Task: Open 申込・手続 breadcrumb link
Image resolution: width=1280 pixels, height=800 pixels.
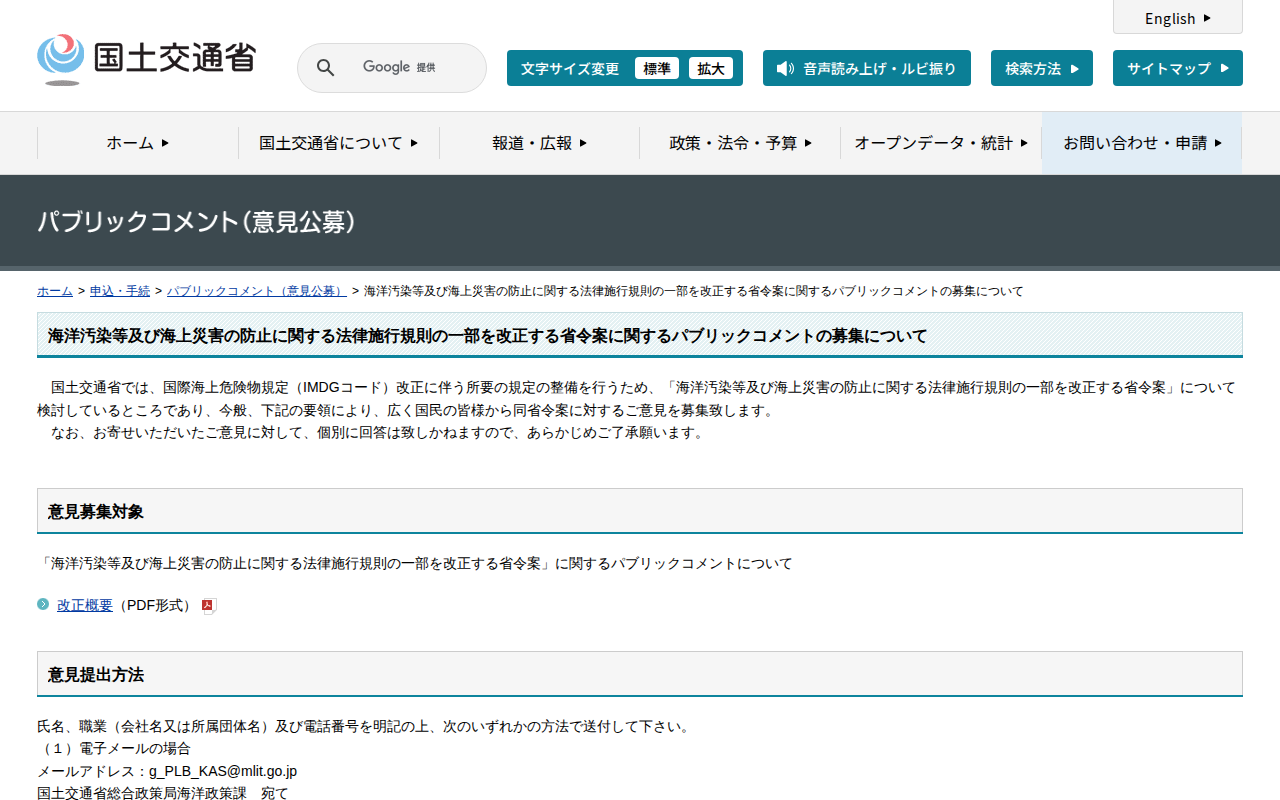Action: 120,291
